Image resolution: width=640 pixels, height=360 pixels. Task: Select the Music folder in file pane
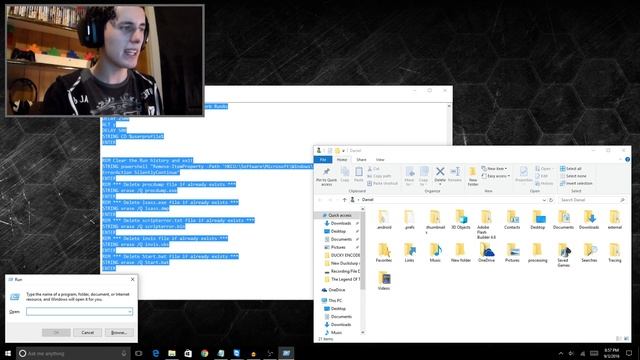(x=435, y=253)
